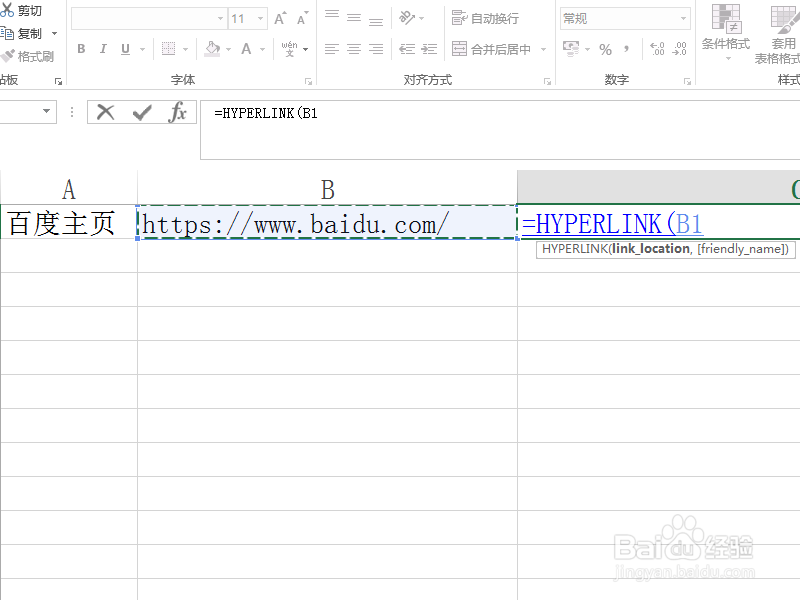This screenshot has width=800, height=600.
Task: Click the Cut (剪切) scissors button
Action: pos(20,10)
